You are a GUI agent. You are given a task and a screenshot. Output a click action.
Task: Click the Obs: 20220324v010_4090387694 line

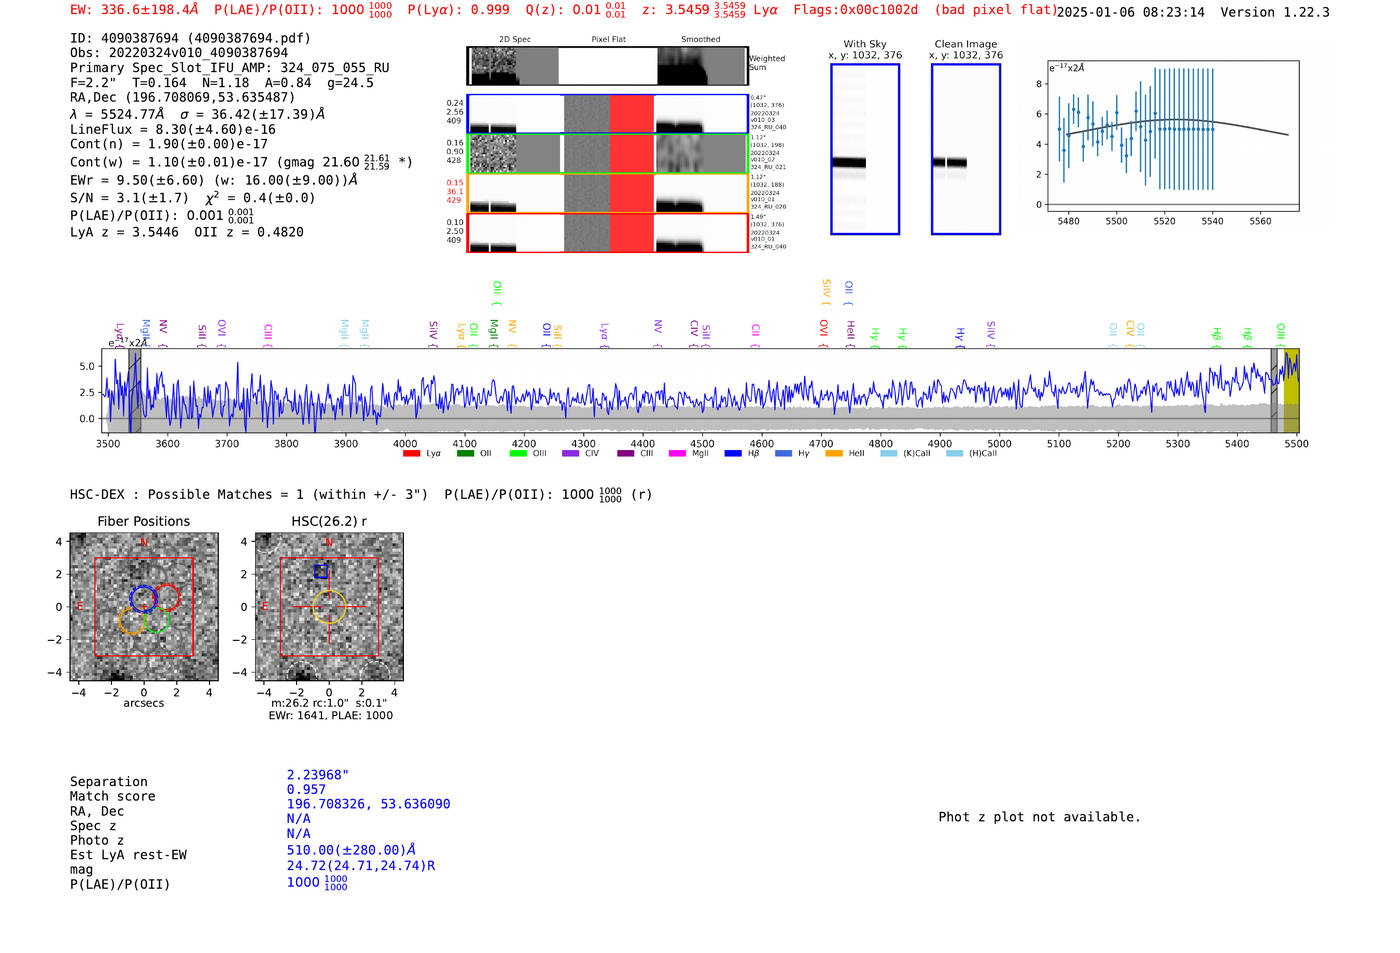pyautogui.click(x=179, y=52)
